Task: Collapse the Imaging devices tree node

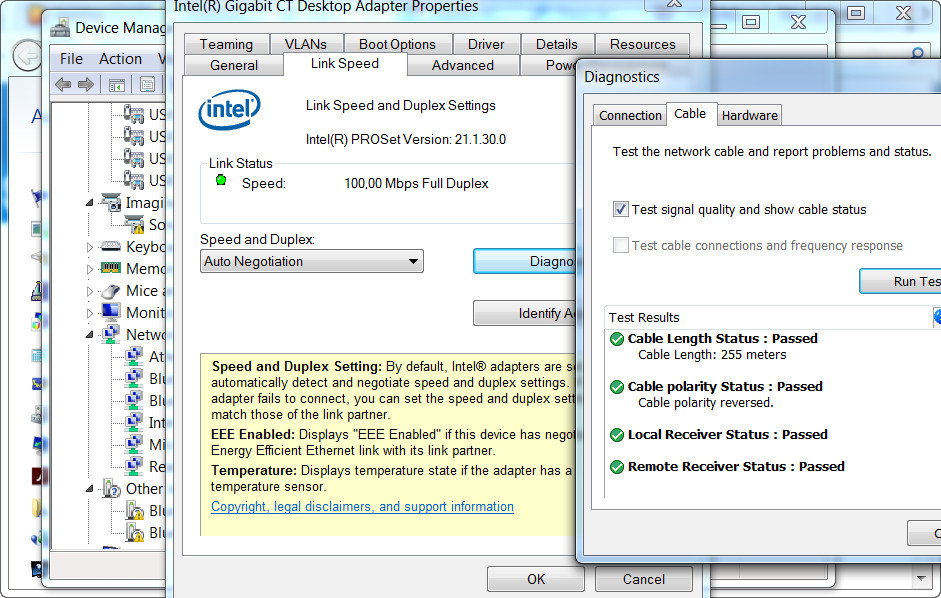Action: pos(89,203)
